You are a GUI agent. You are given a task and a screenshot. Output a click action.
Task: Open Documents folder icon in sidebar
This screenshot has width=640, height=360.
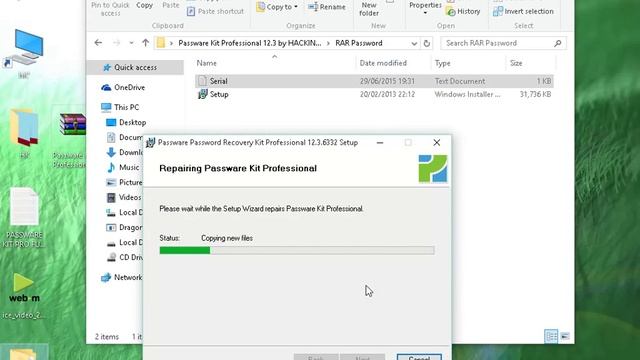[111, 138]
